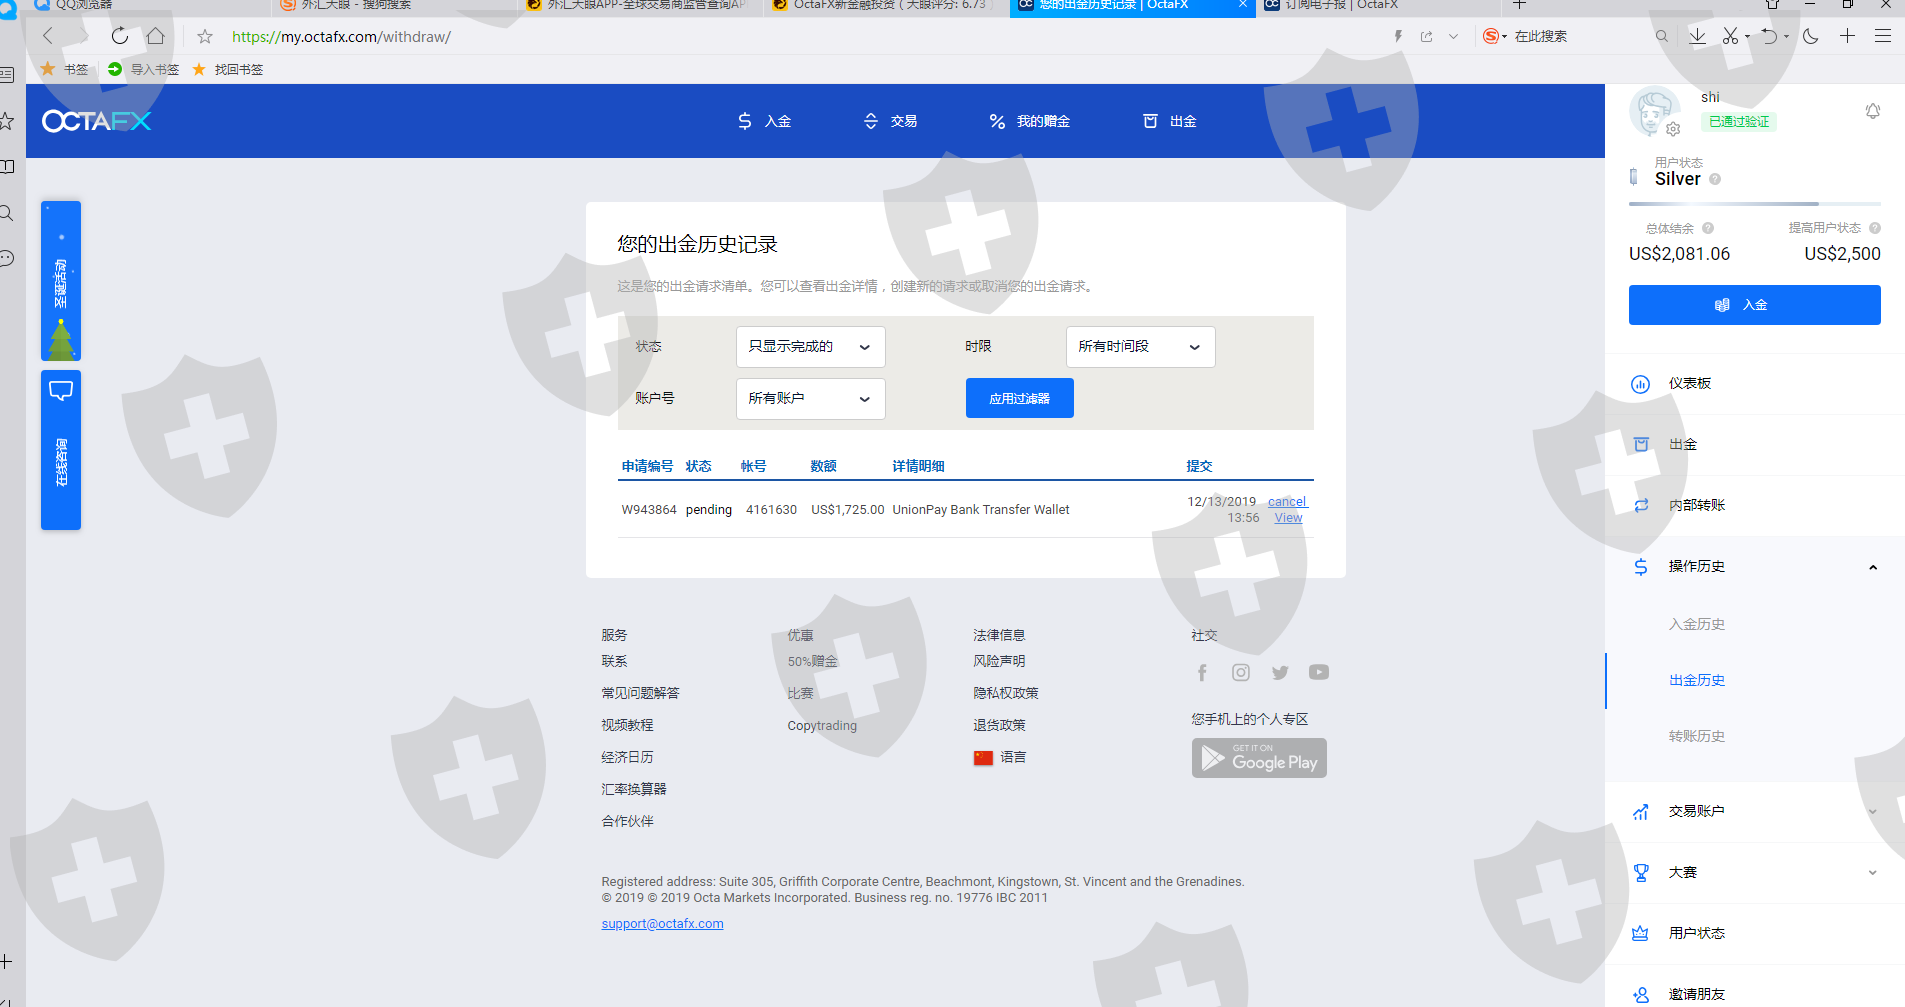Viewport: 1905px width, 1007px height.
Task: Click the help icon beside 总体结余
Action: tap(1708, 228)
